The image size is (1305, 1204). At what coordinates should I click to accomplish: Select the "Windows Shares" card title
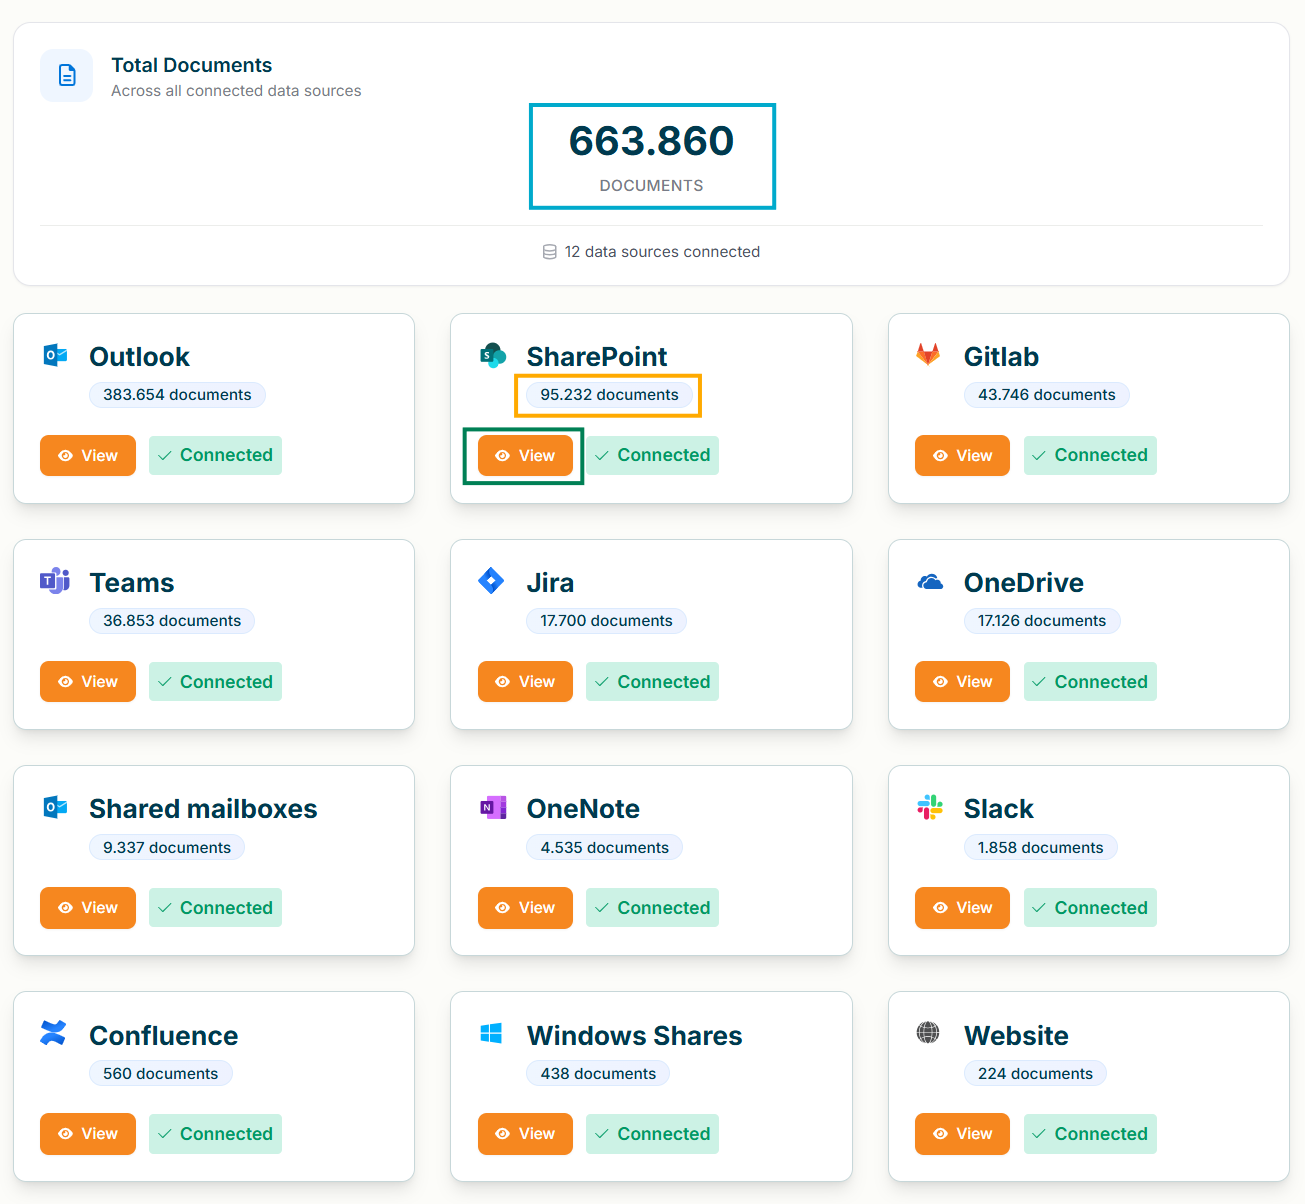pos(634,1035)
